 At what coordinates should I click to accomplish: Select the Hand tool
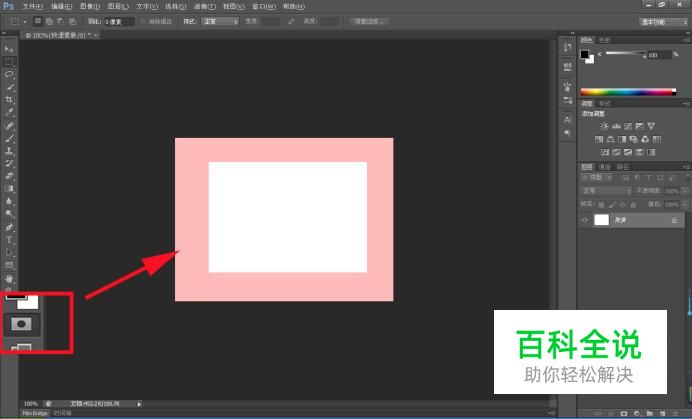click(x=9, y=279)
